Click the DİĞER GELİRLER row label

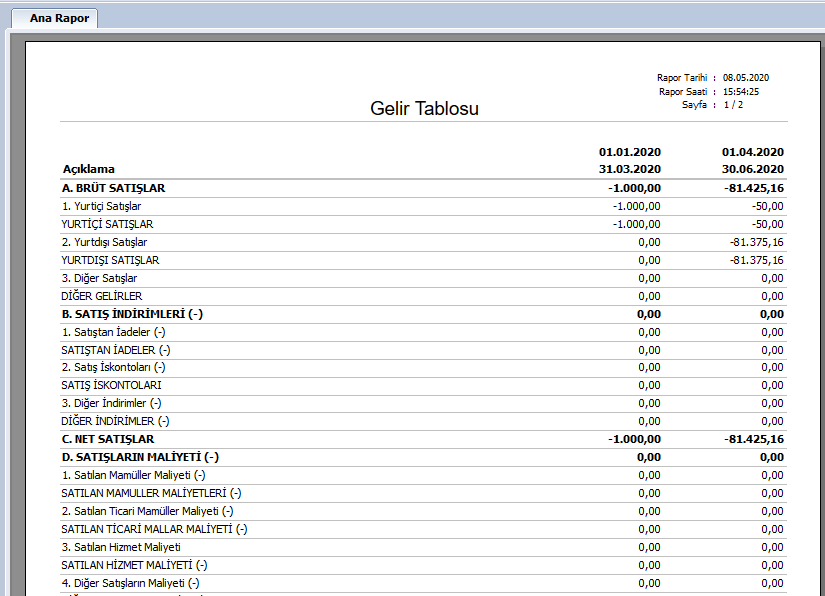(102, 296)
